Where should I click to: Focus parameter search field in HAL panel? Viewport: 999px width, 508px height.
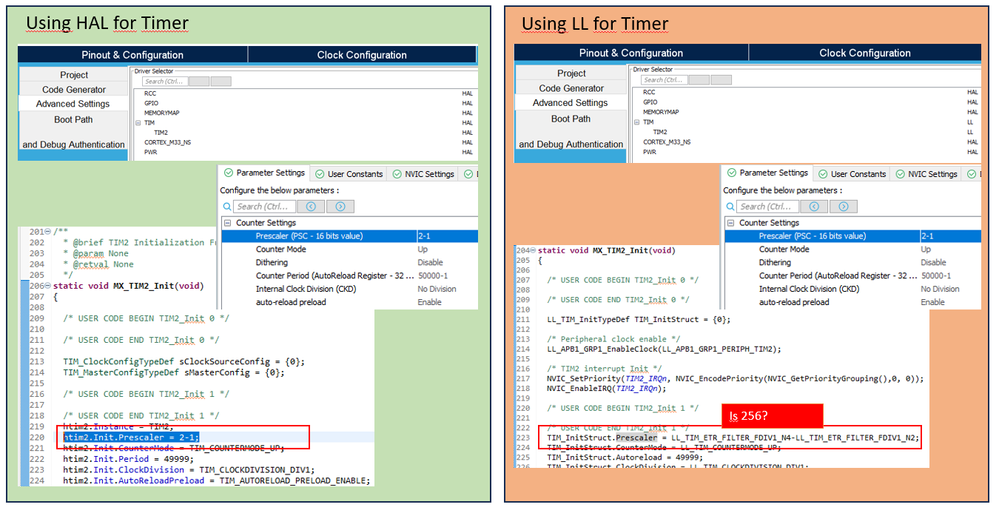pyautogui.click(x=264, y=207)
